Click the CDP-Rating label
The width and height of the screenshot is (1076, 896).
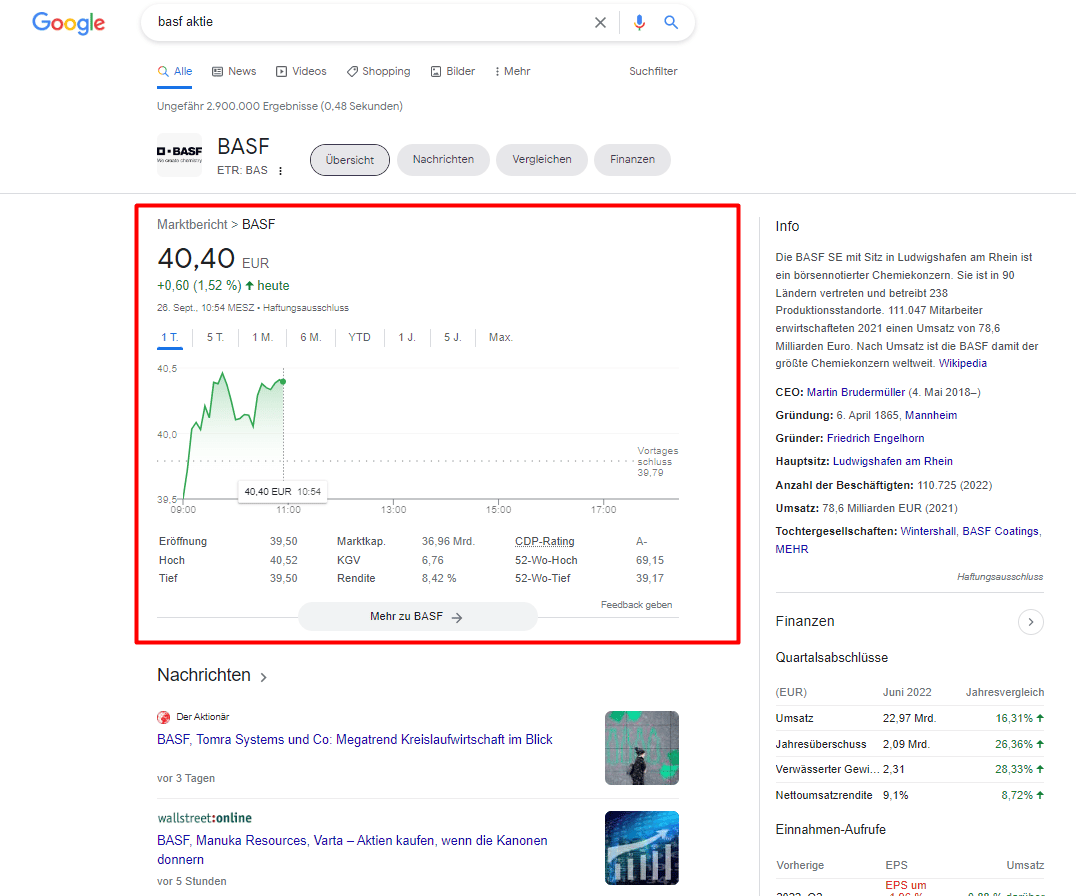coord(545,541)
